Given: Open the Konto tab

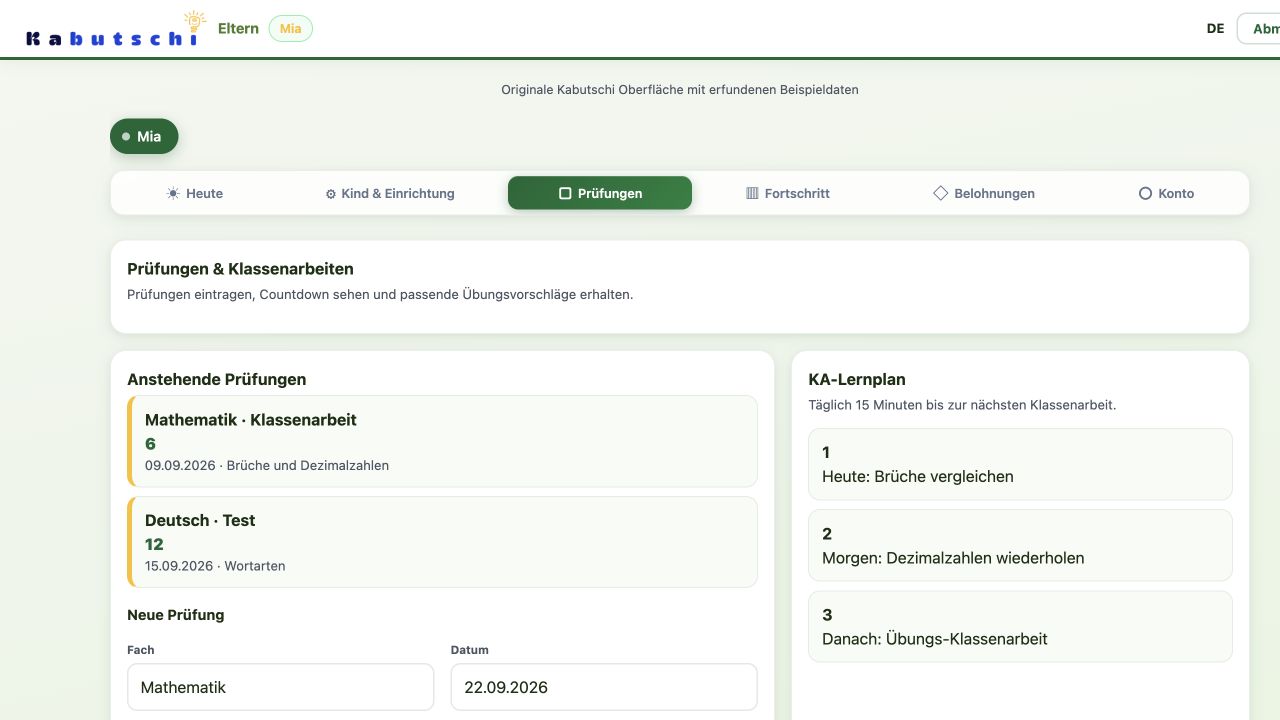Looking at the screenshot, I should (1166, 194).
